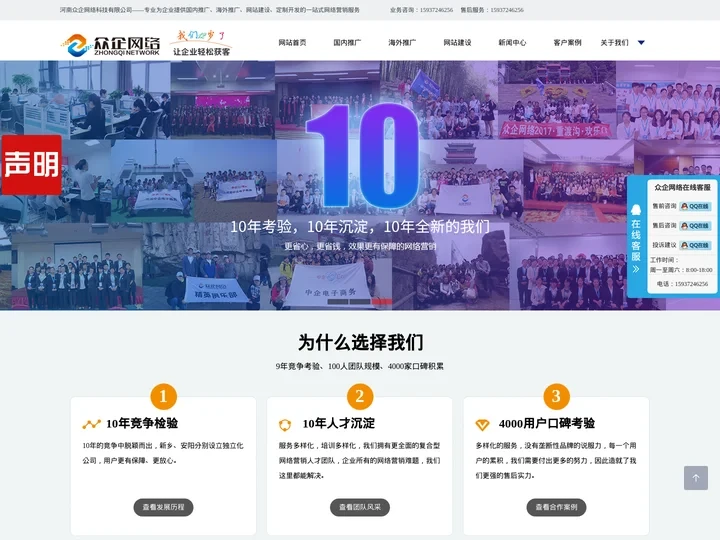Click the orange number 2 badge
Screen dimensions: 720x540
(360, 396)
